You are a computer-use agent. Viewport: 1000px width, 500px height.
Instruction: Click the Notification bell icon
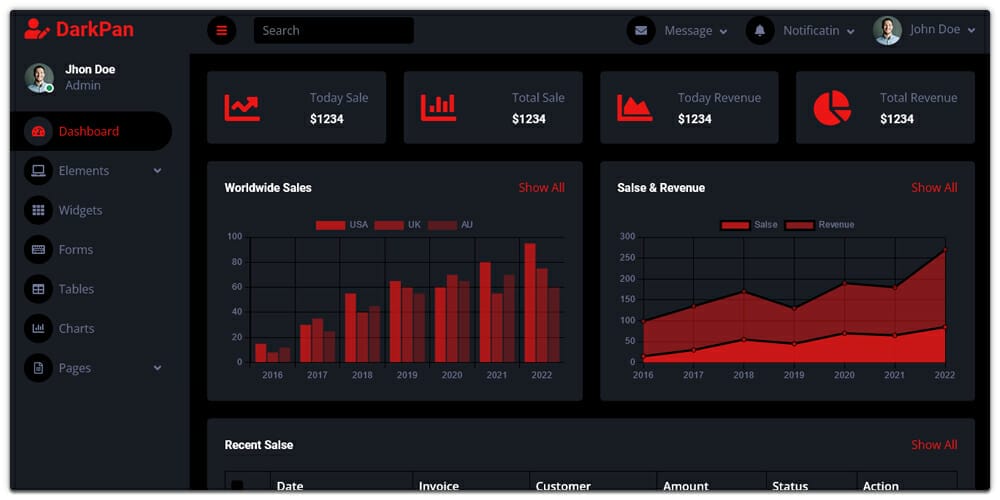coord(760,30)
